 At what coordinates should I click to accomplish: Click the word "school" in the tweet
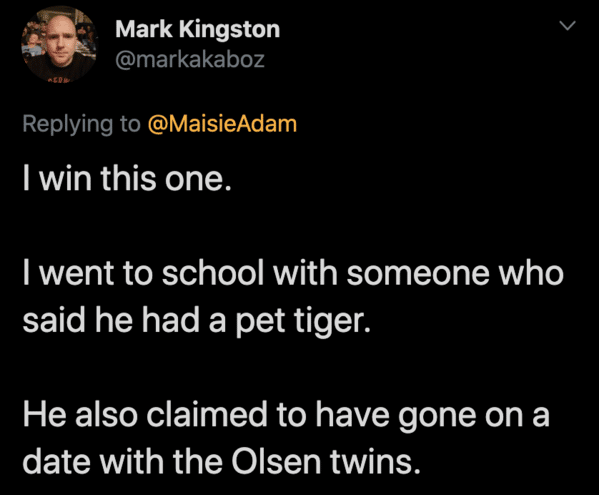click(213, 273)
